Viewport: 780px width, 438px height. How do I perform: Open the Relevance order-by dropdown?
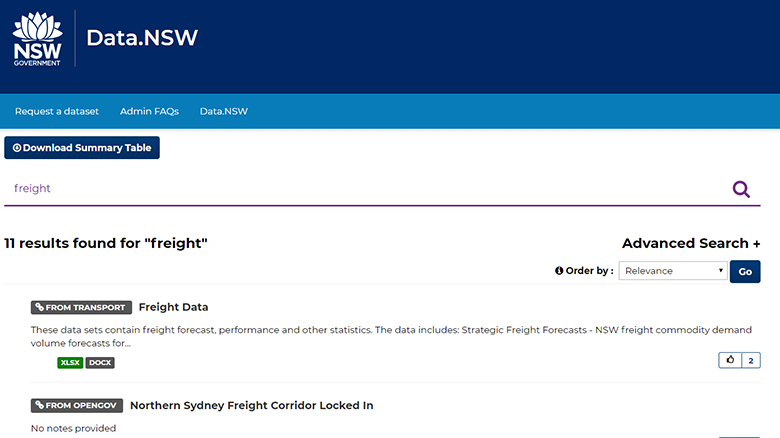(x=673, y=271)
